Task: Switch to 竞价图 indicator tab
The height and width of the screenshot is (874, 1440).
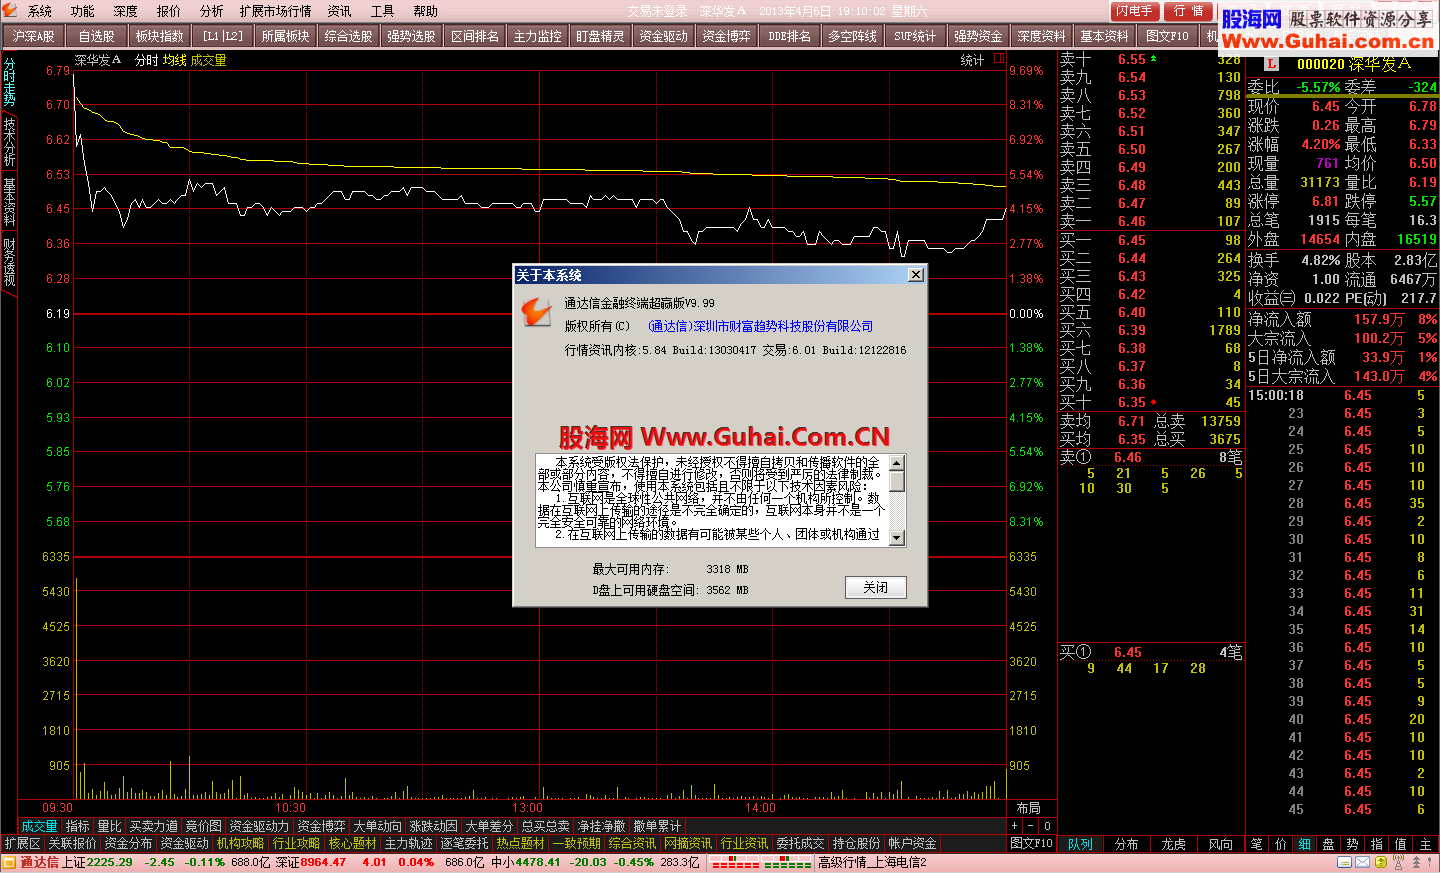Action: [204, 826]
